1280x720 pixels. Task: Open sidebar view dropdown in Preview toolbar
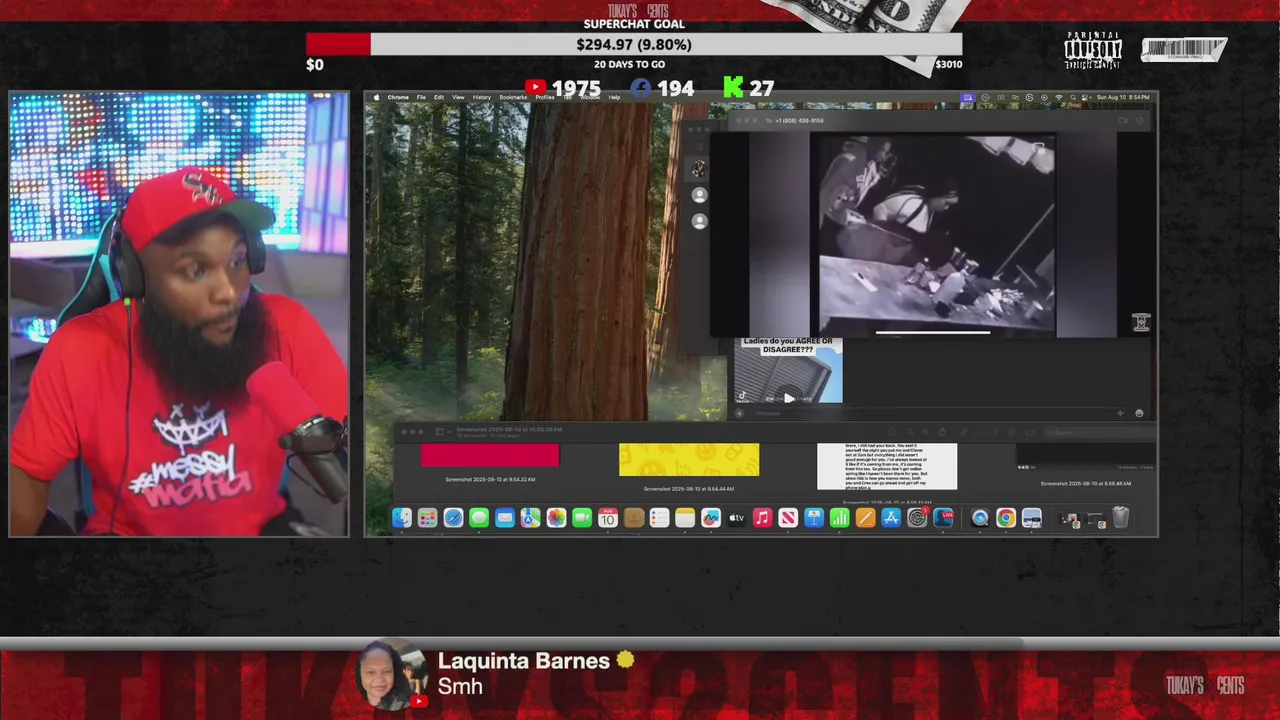(441, 431)
